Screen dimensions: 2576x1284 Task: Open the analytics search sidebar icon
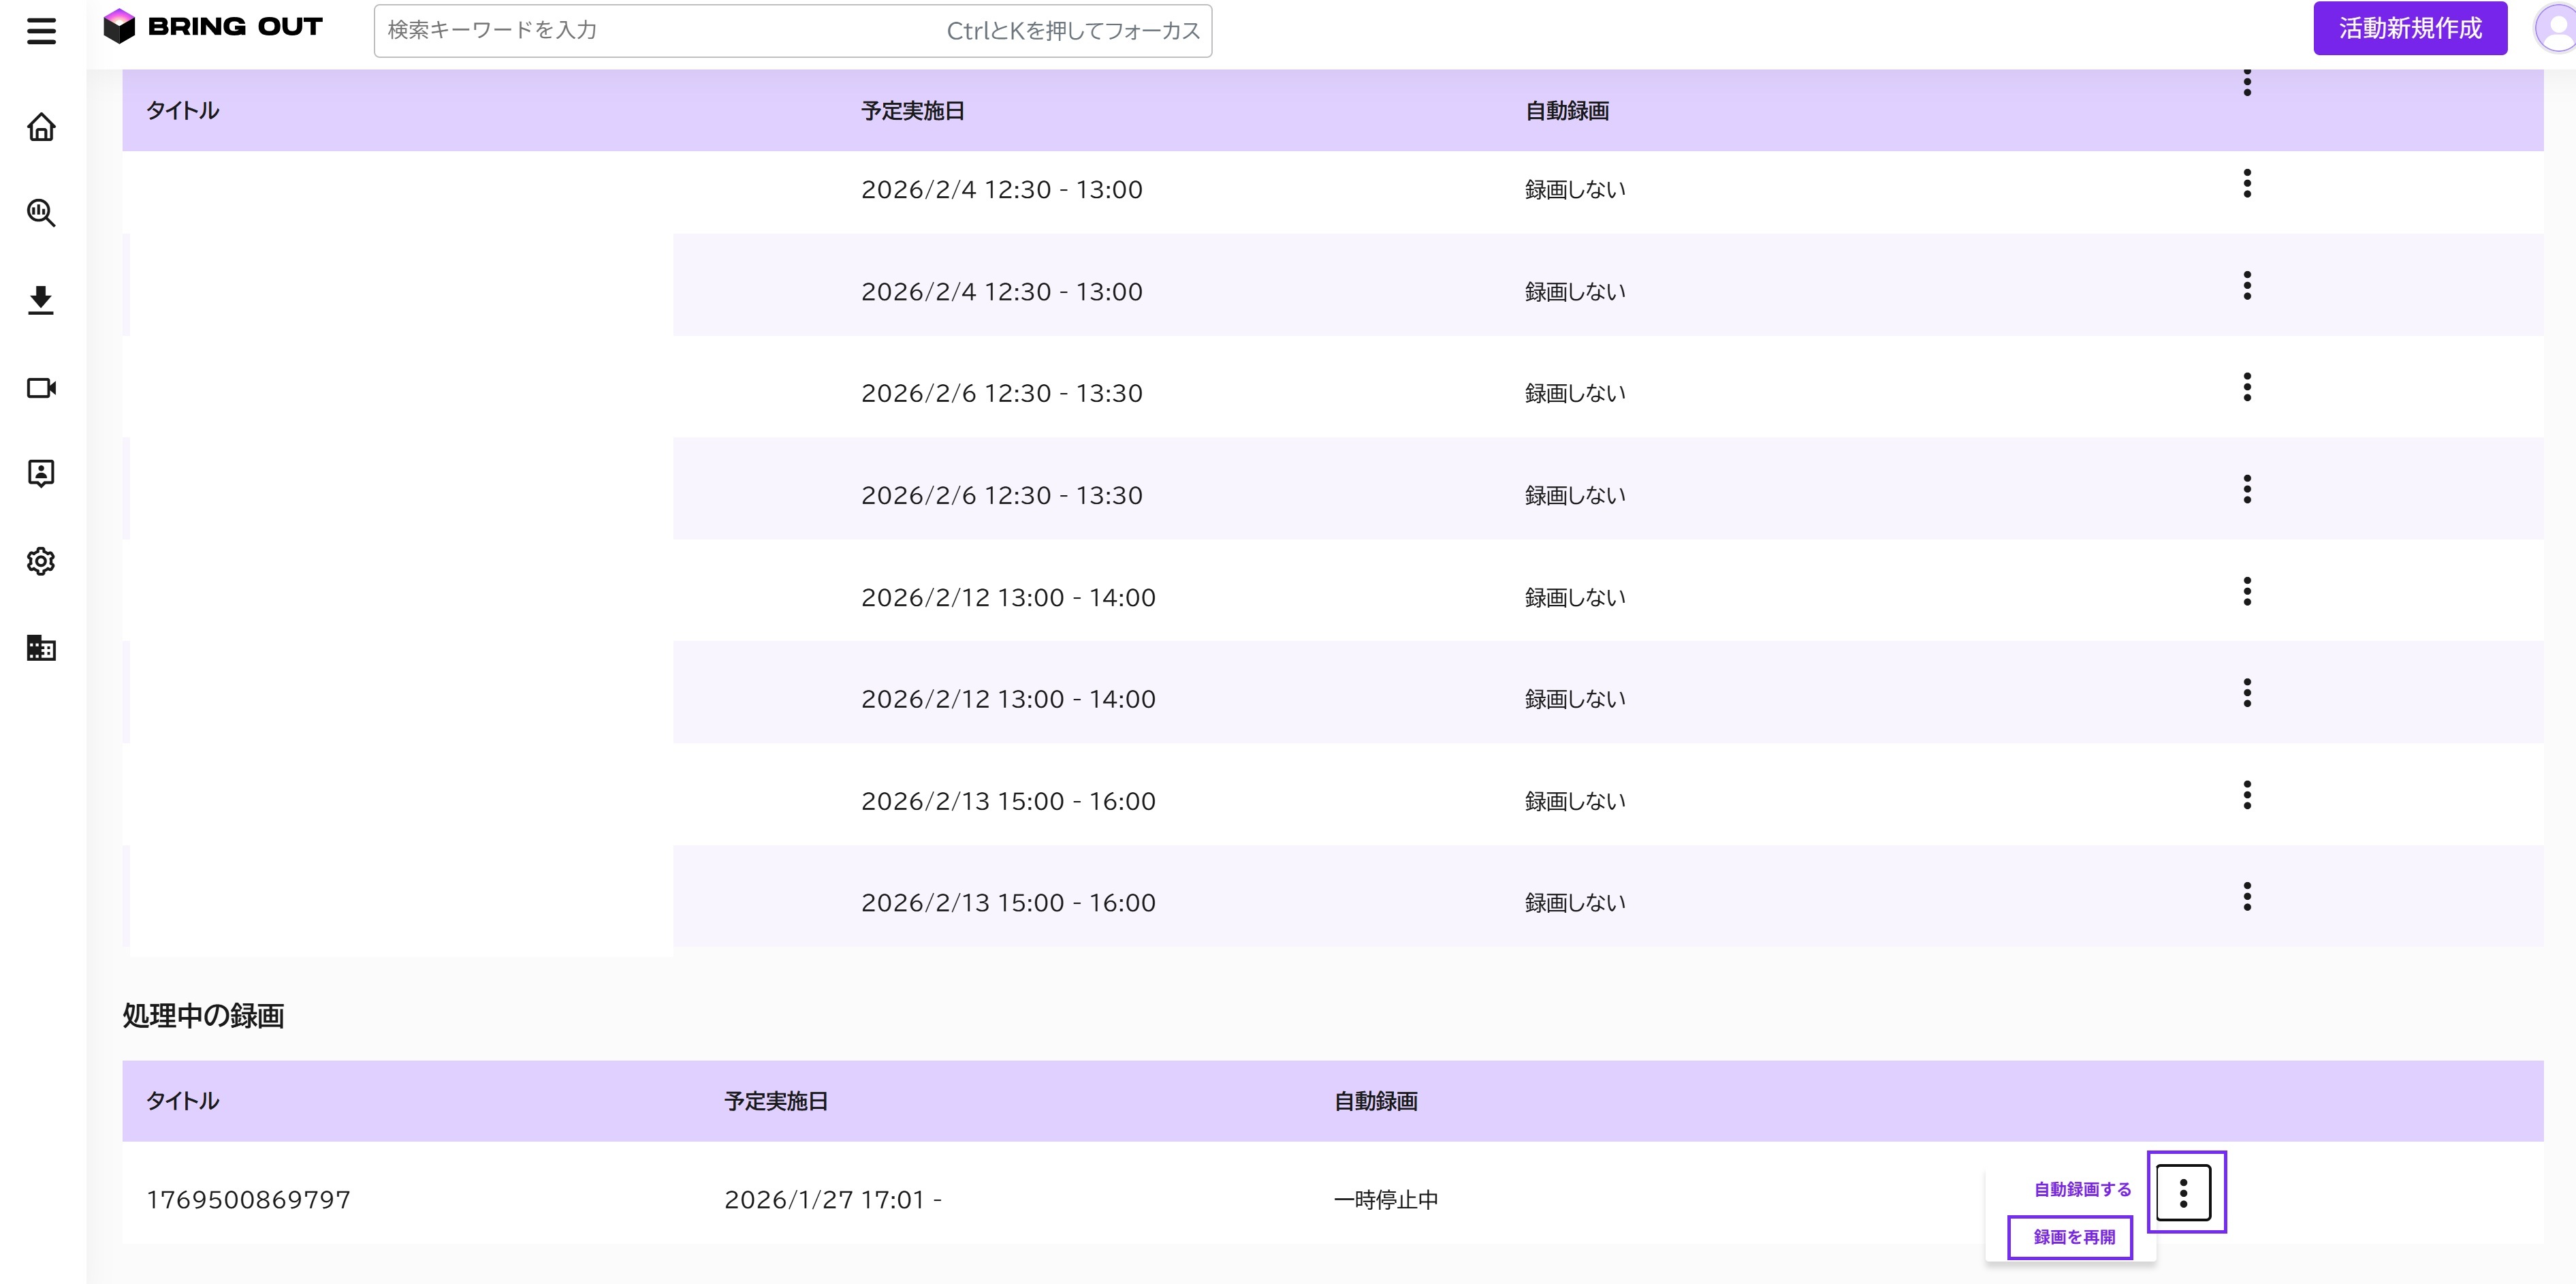[x=41, y=213]
